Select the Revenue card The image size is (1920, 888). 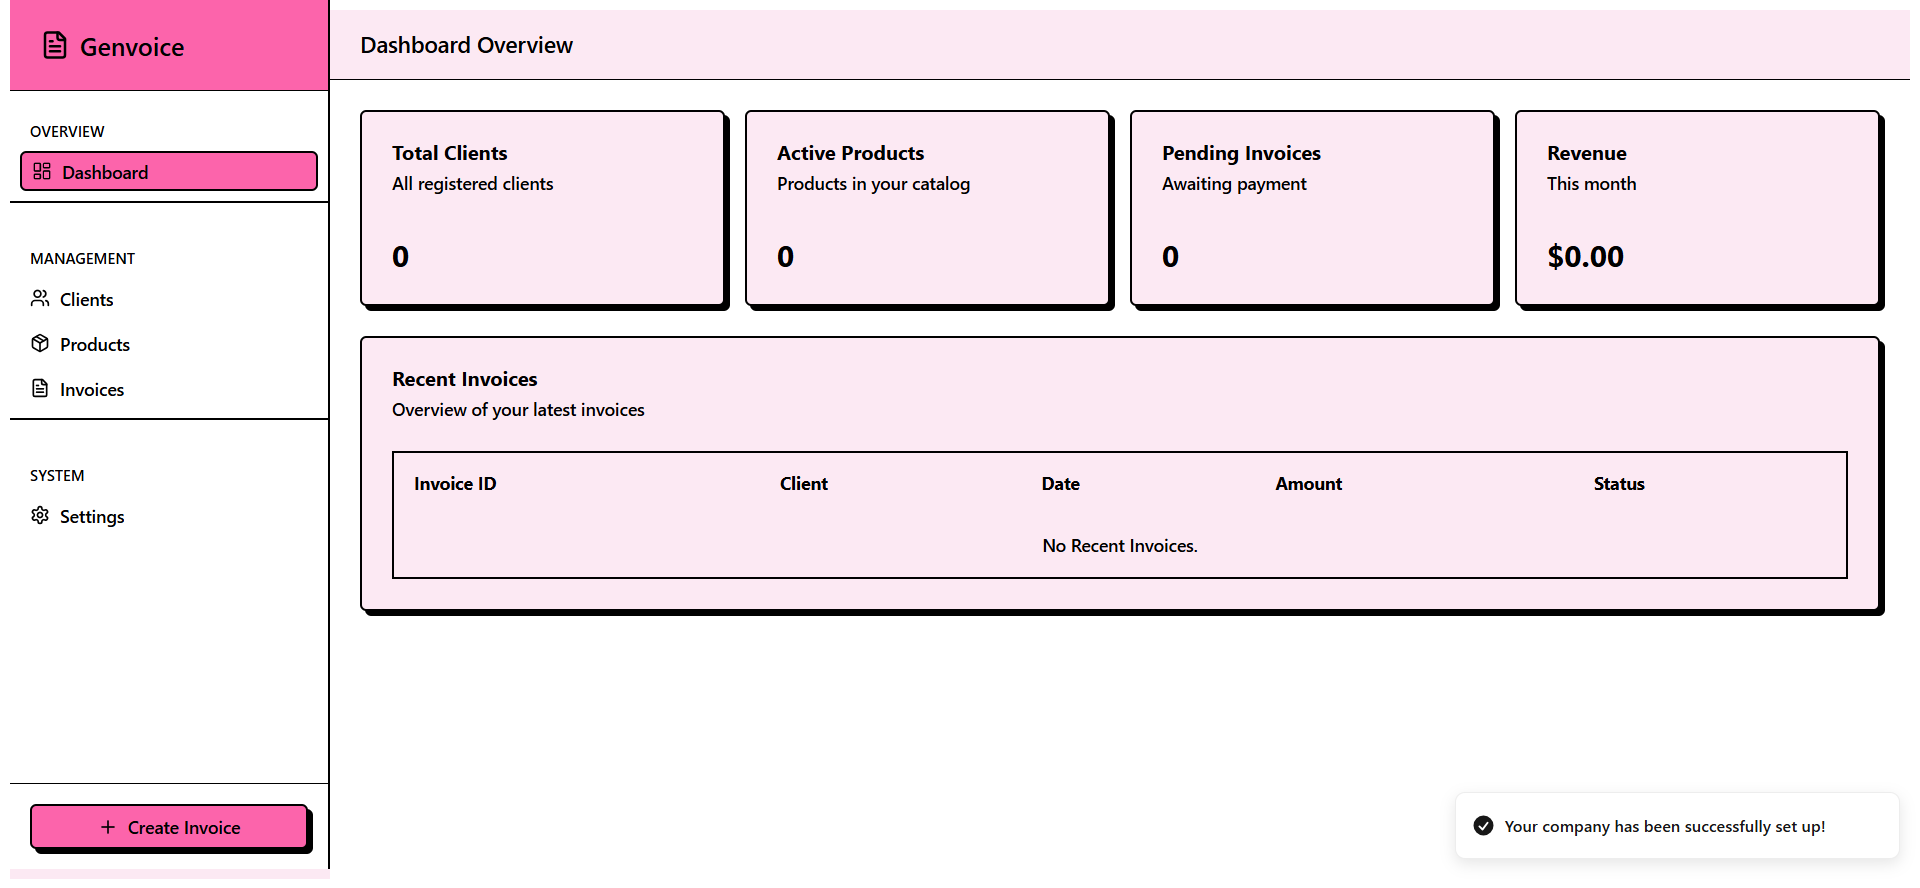pyautogui.click(x=1698, y=208)
